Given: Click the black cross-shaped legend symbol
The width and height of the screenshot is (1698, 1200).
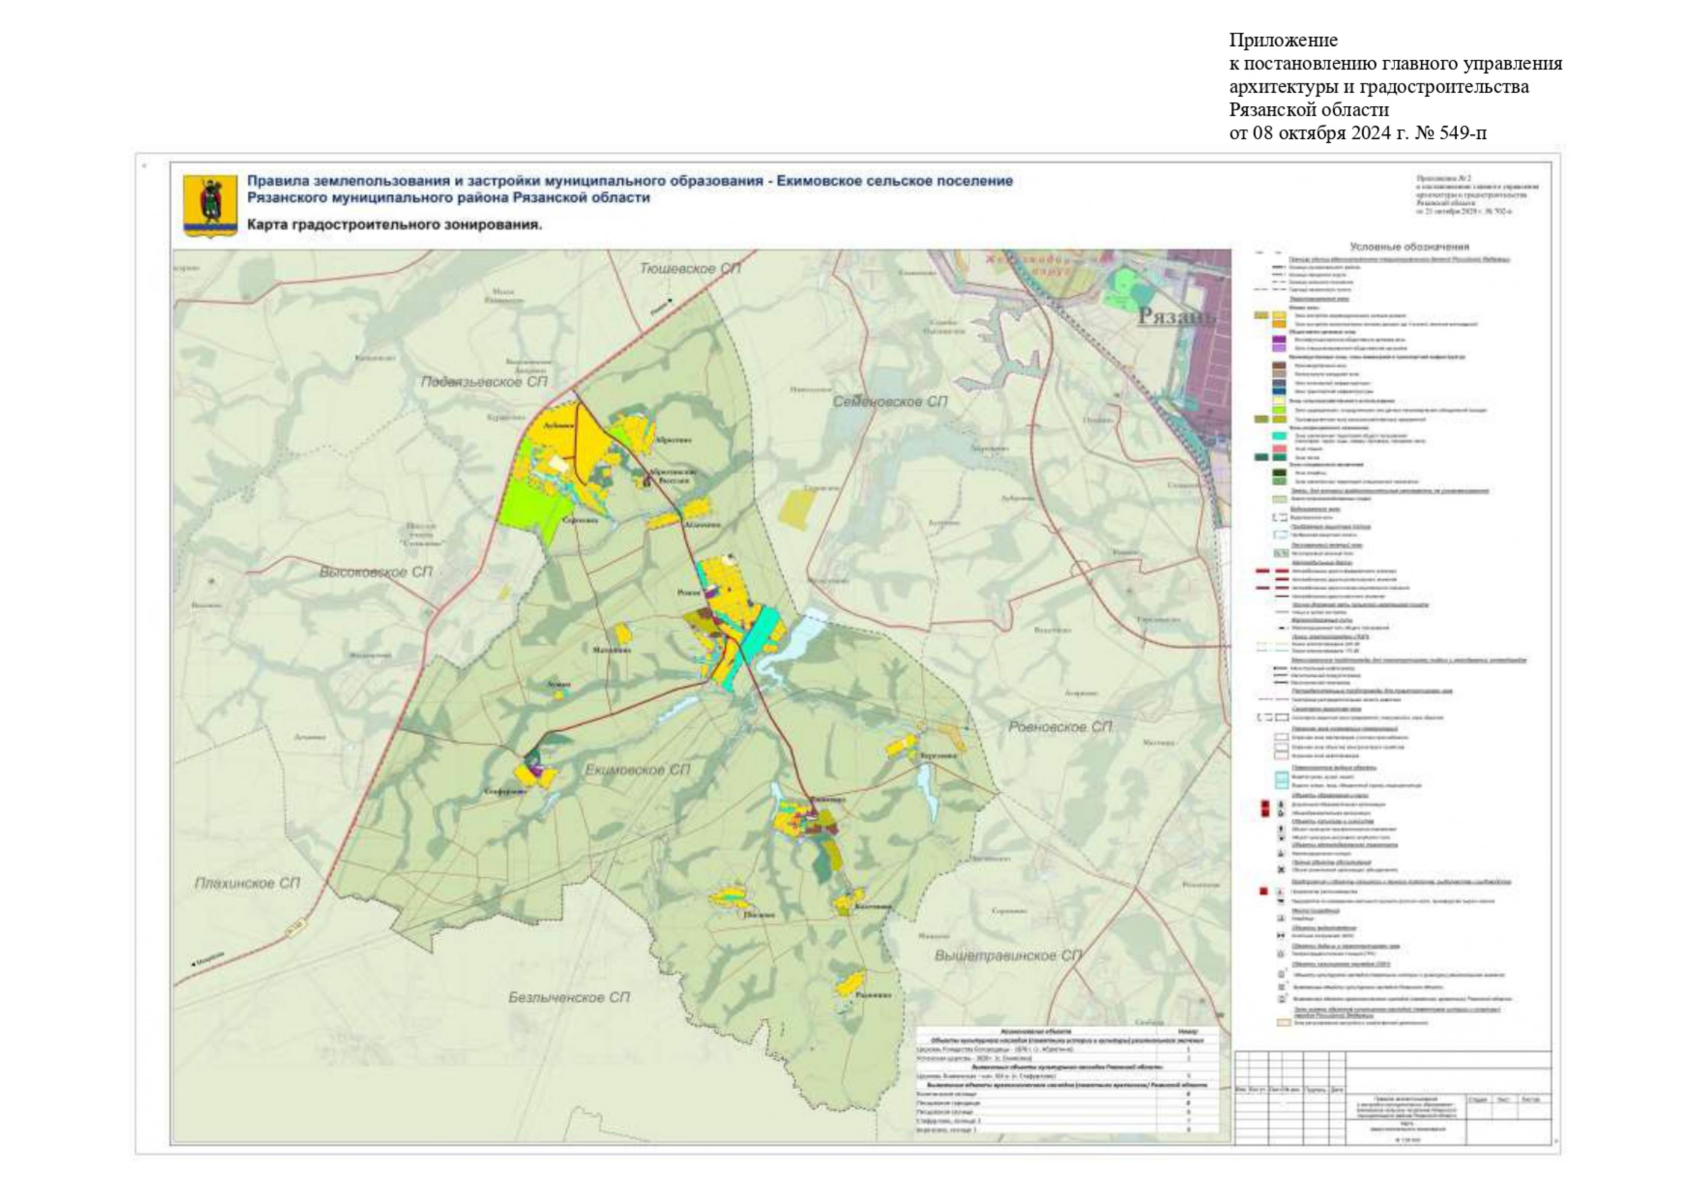Looking at the screenshot, I should pyautogui.click(x=1281, y=870).
